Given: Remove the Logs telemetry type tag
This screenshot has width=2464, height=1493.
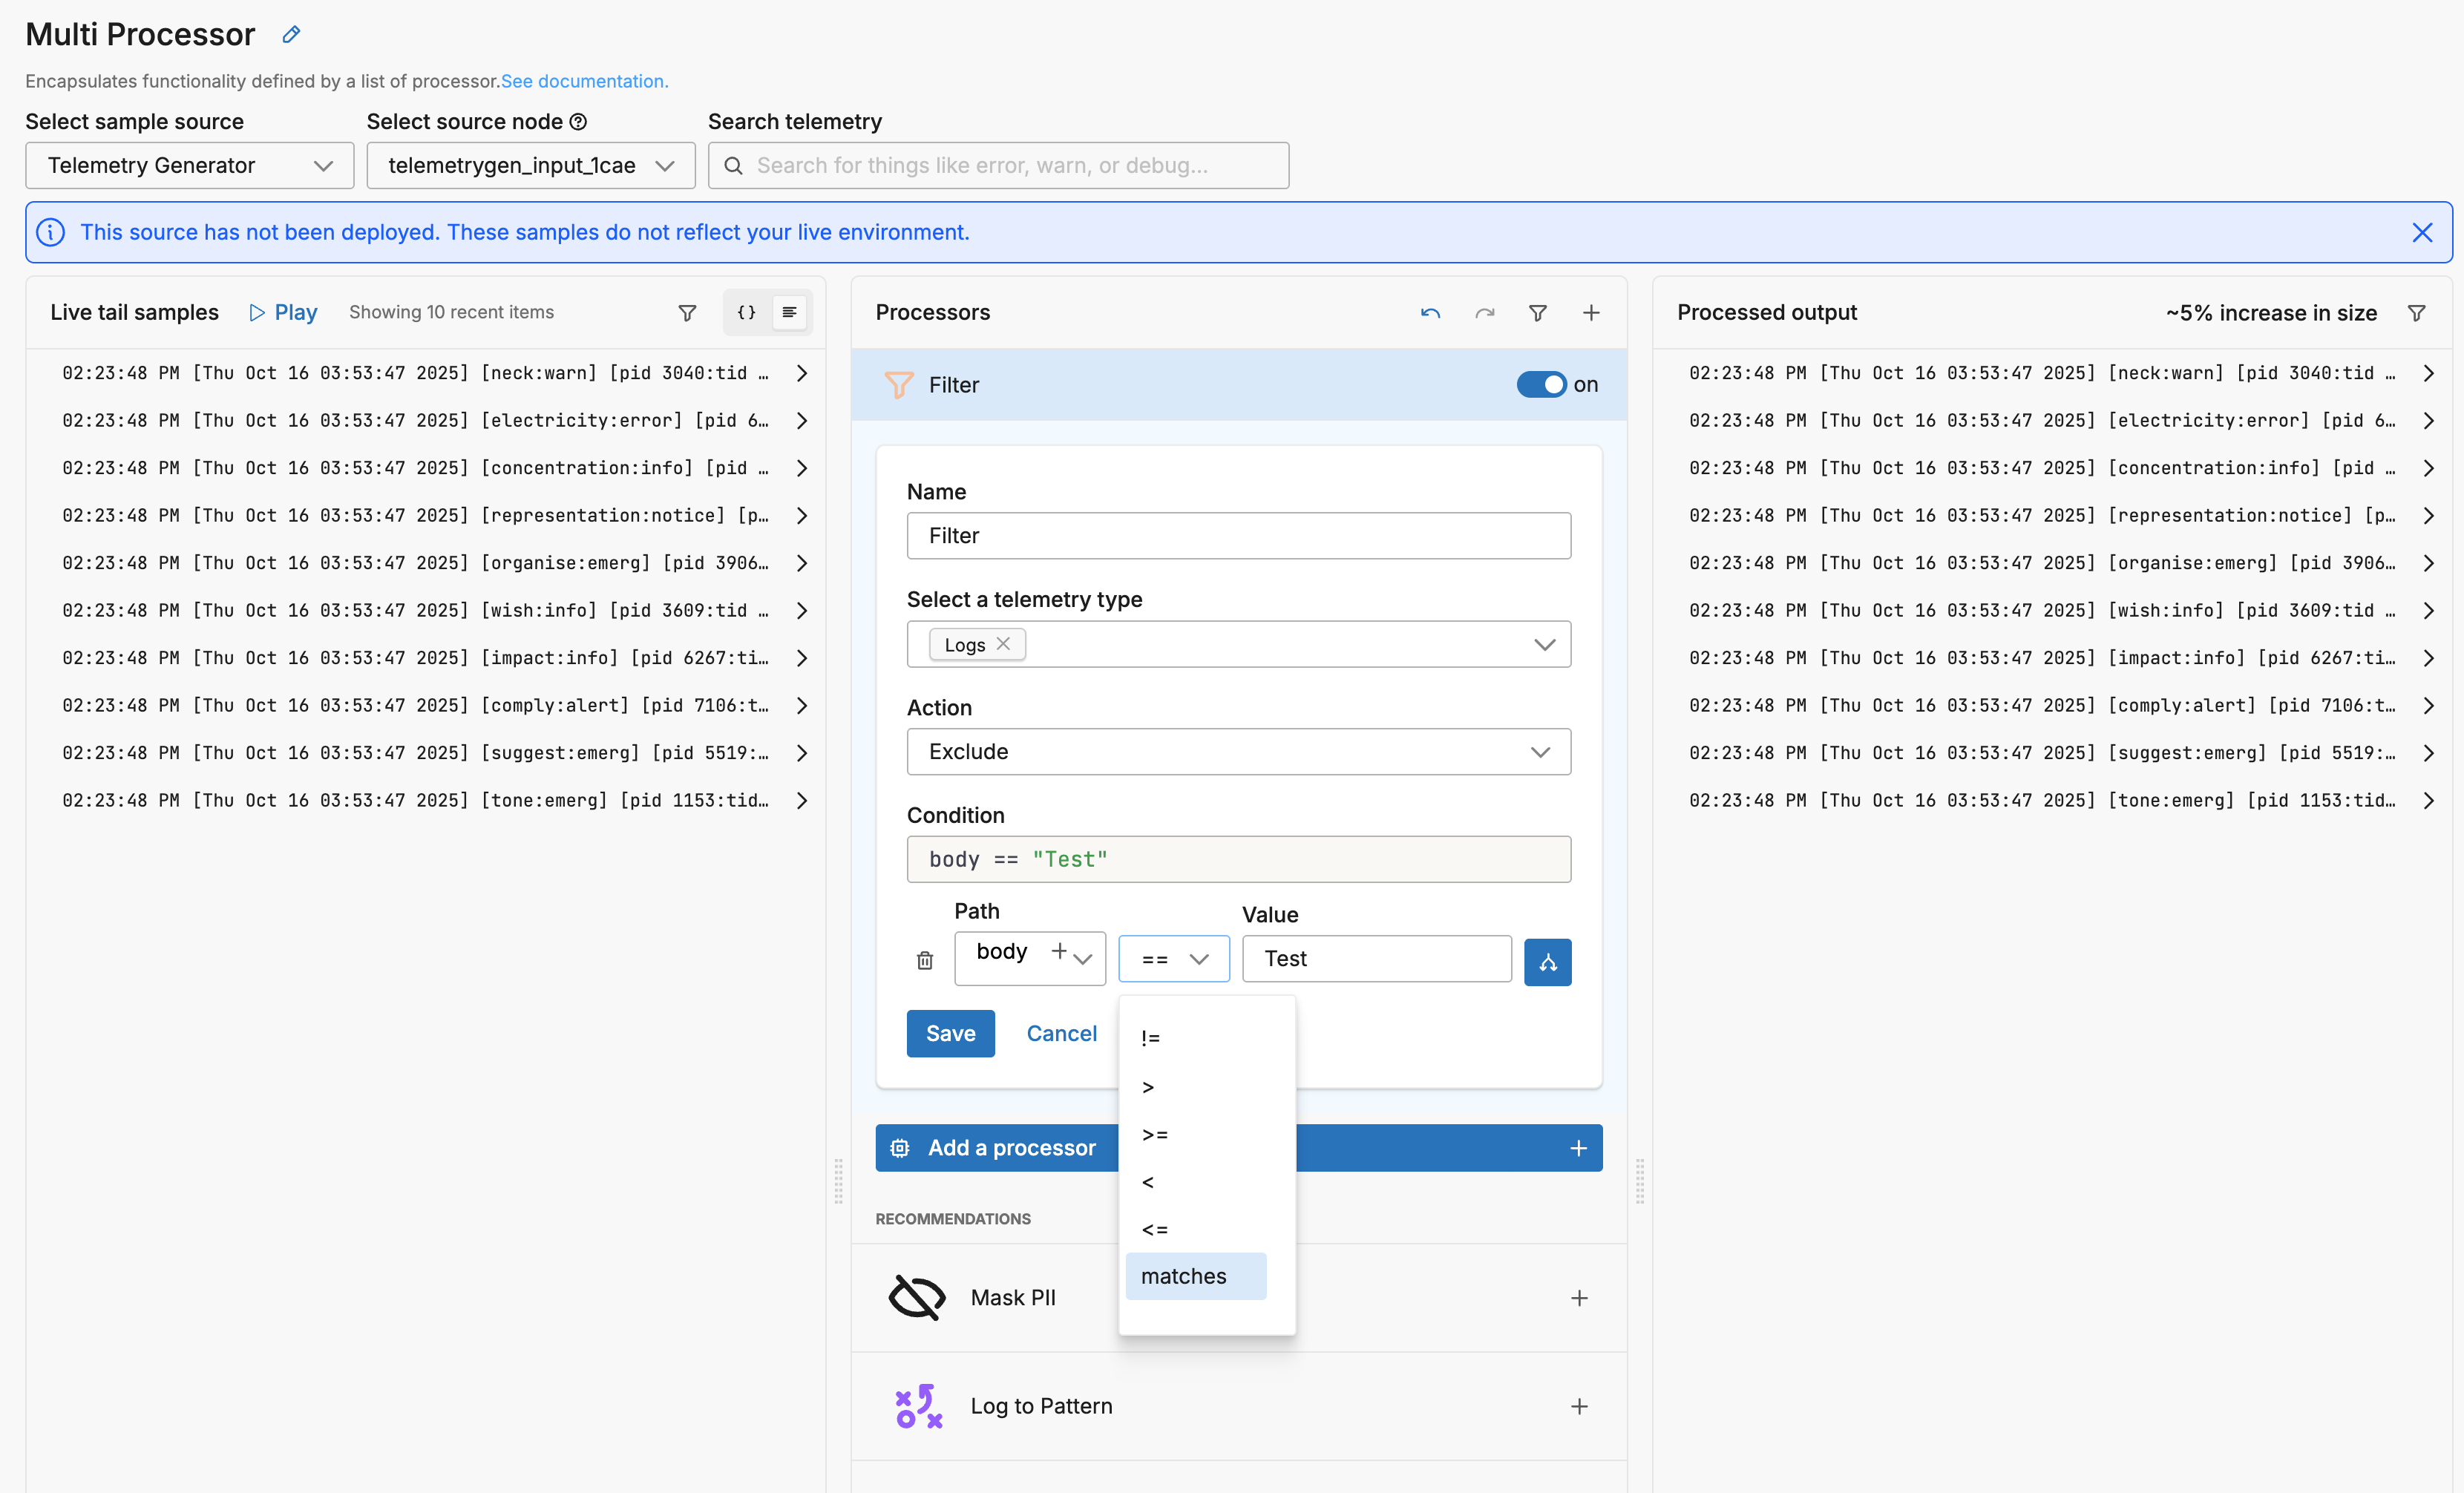Looking at the screenshot, I should (1003, 644).
